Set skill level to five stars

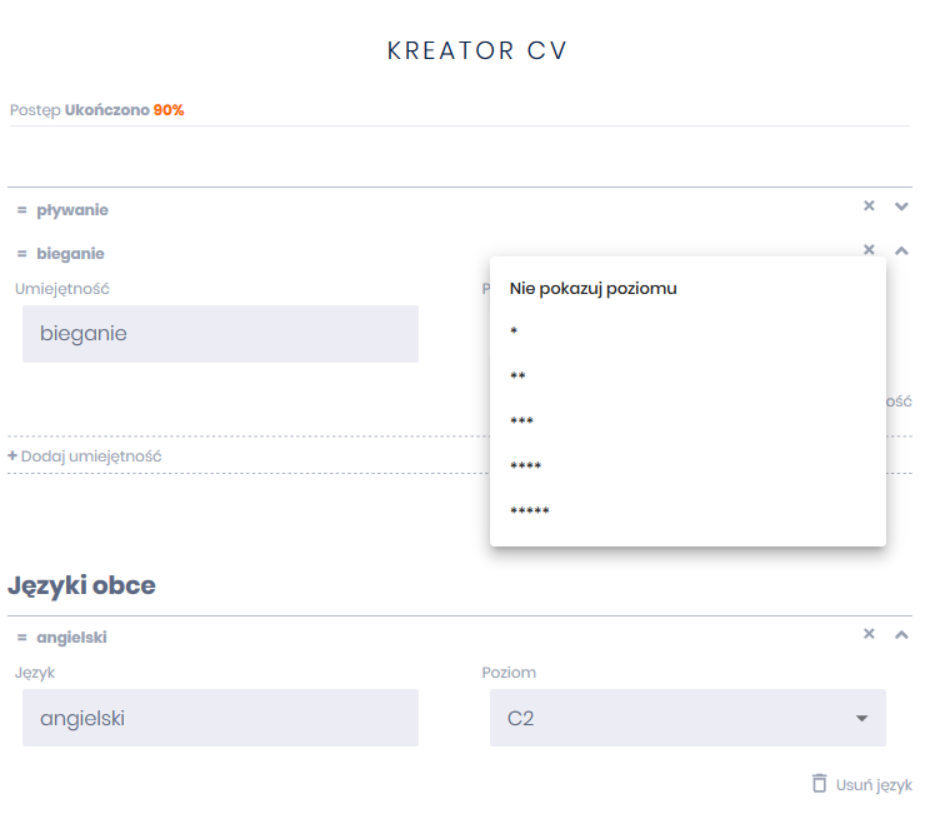tap(530, 512)
